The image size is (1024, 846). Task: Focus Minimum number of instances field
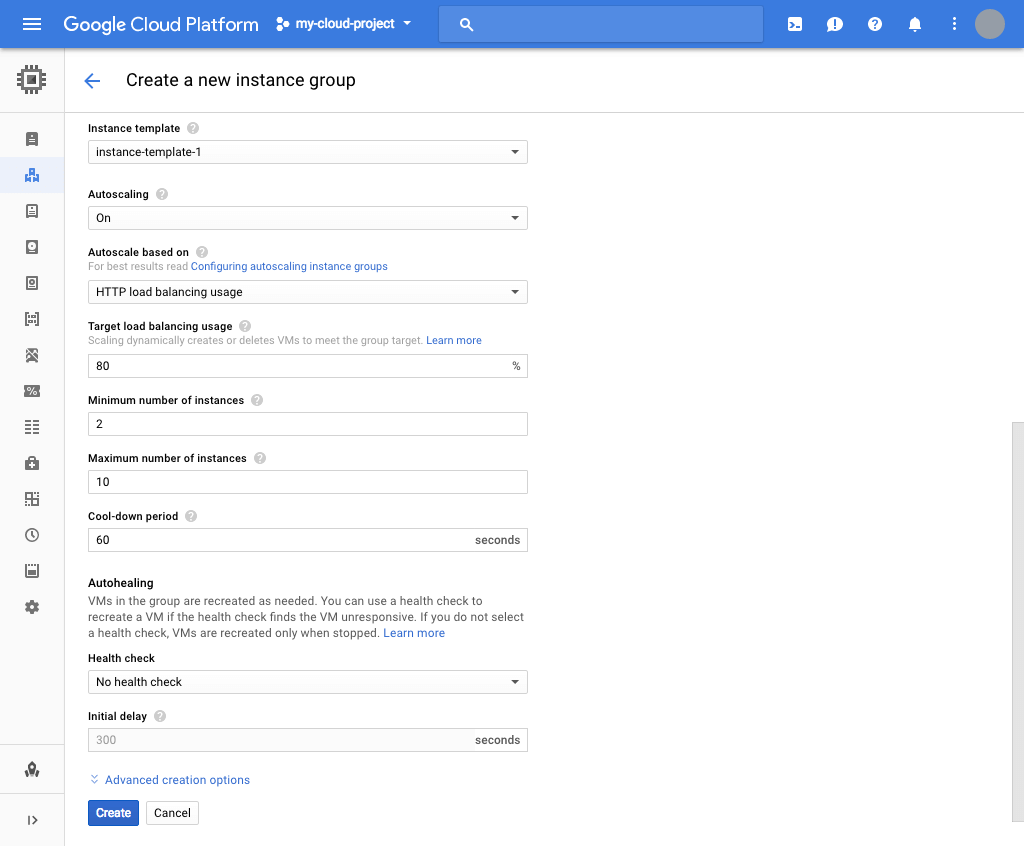308,424
